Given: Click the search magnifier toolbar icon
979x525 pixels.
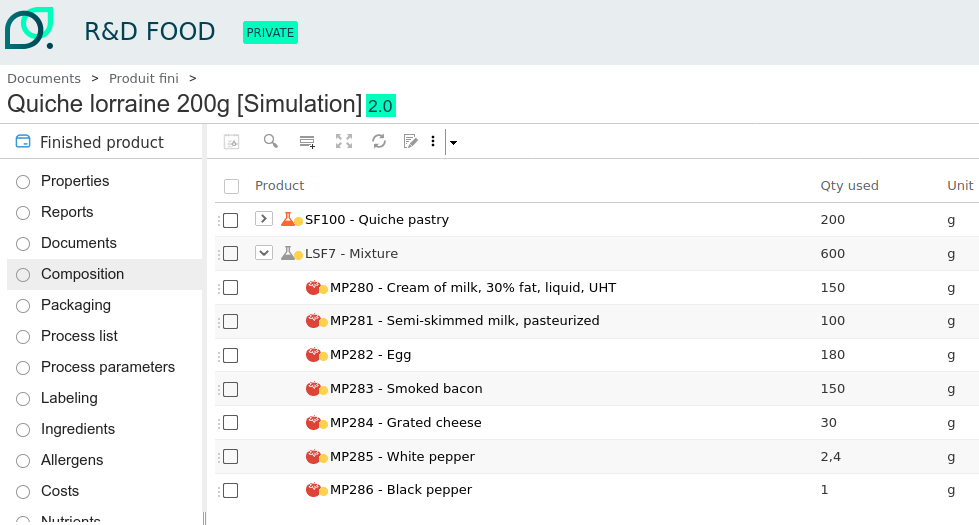Looking at the screenshot, I should [270, 141].
